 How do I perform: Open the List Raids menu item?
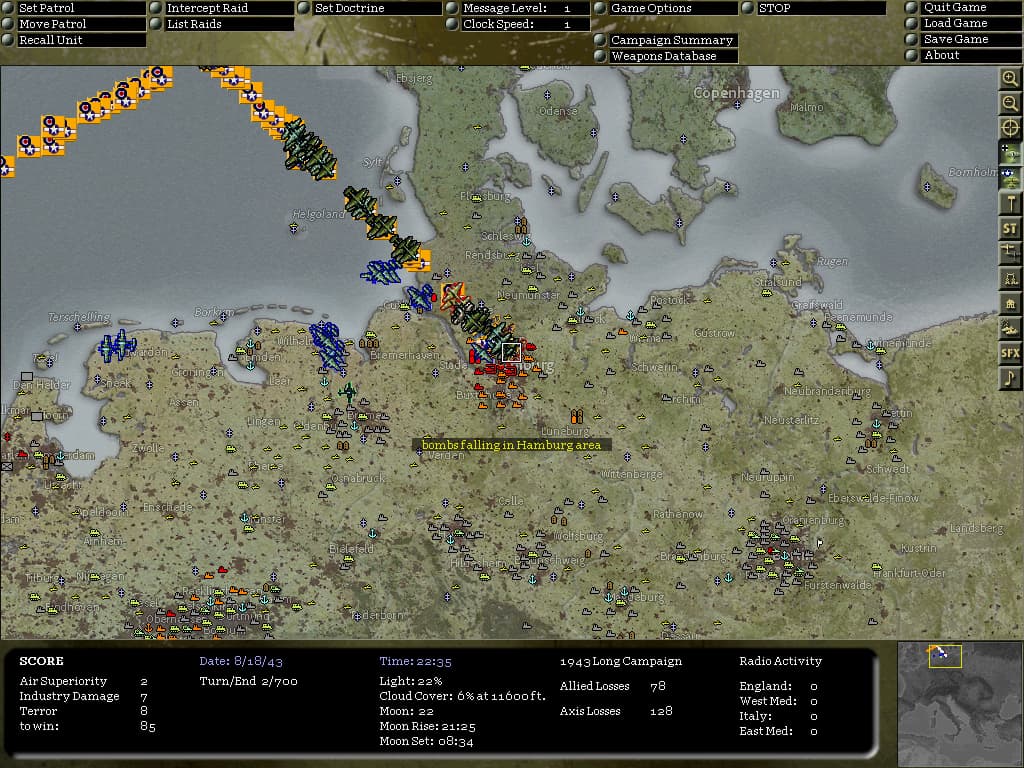coord(222,24)
